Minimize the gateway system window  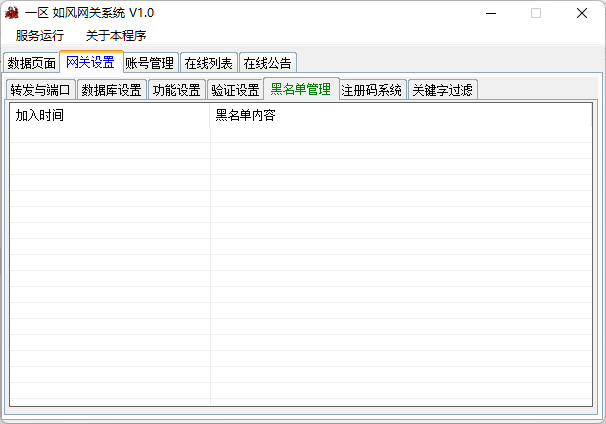click(490, 13)
